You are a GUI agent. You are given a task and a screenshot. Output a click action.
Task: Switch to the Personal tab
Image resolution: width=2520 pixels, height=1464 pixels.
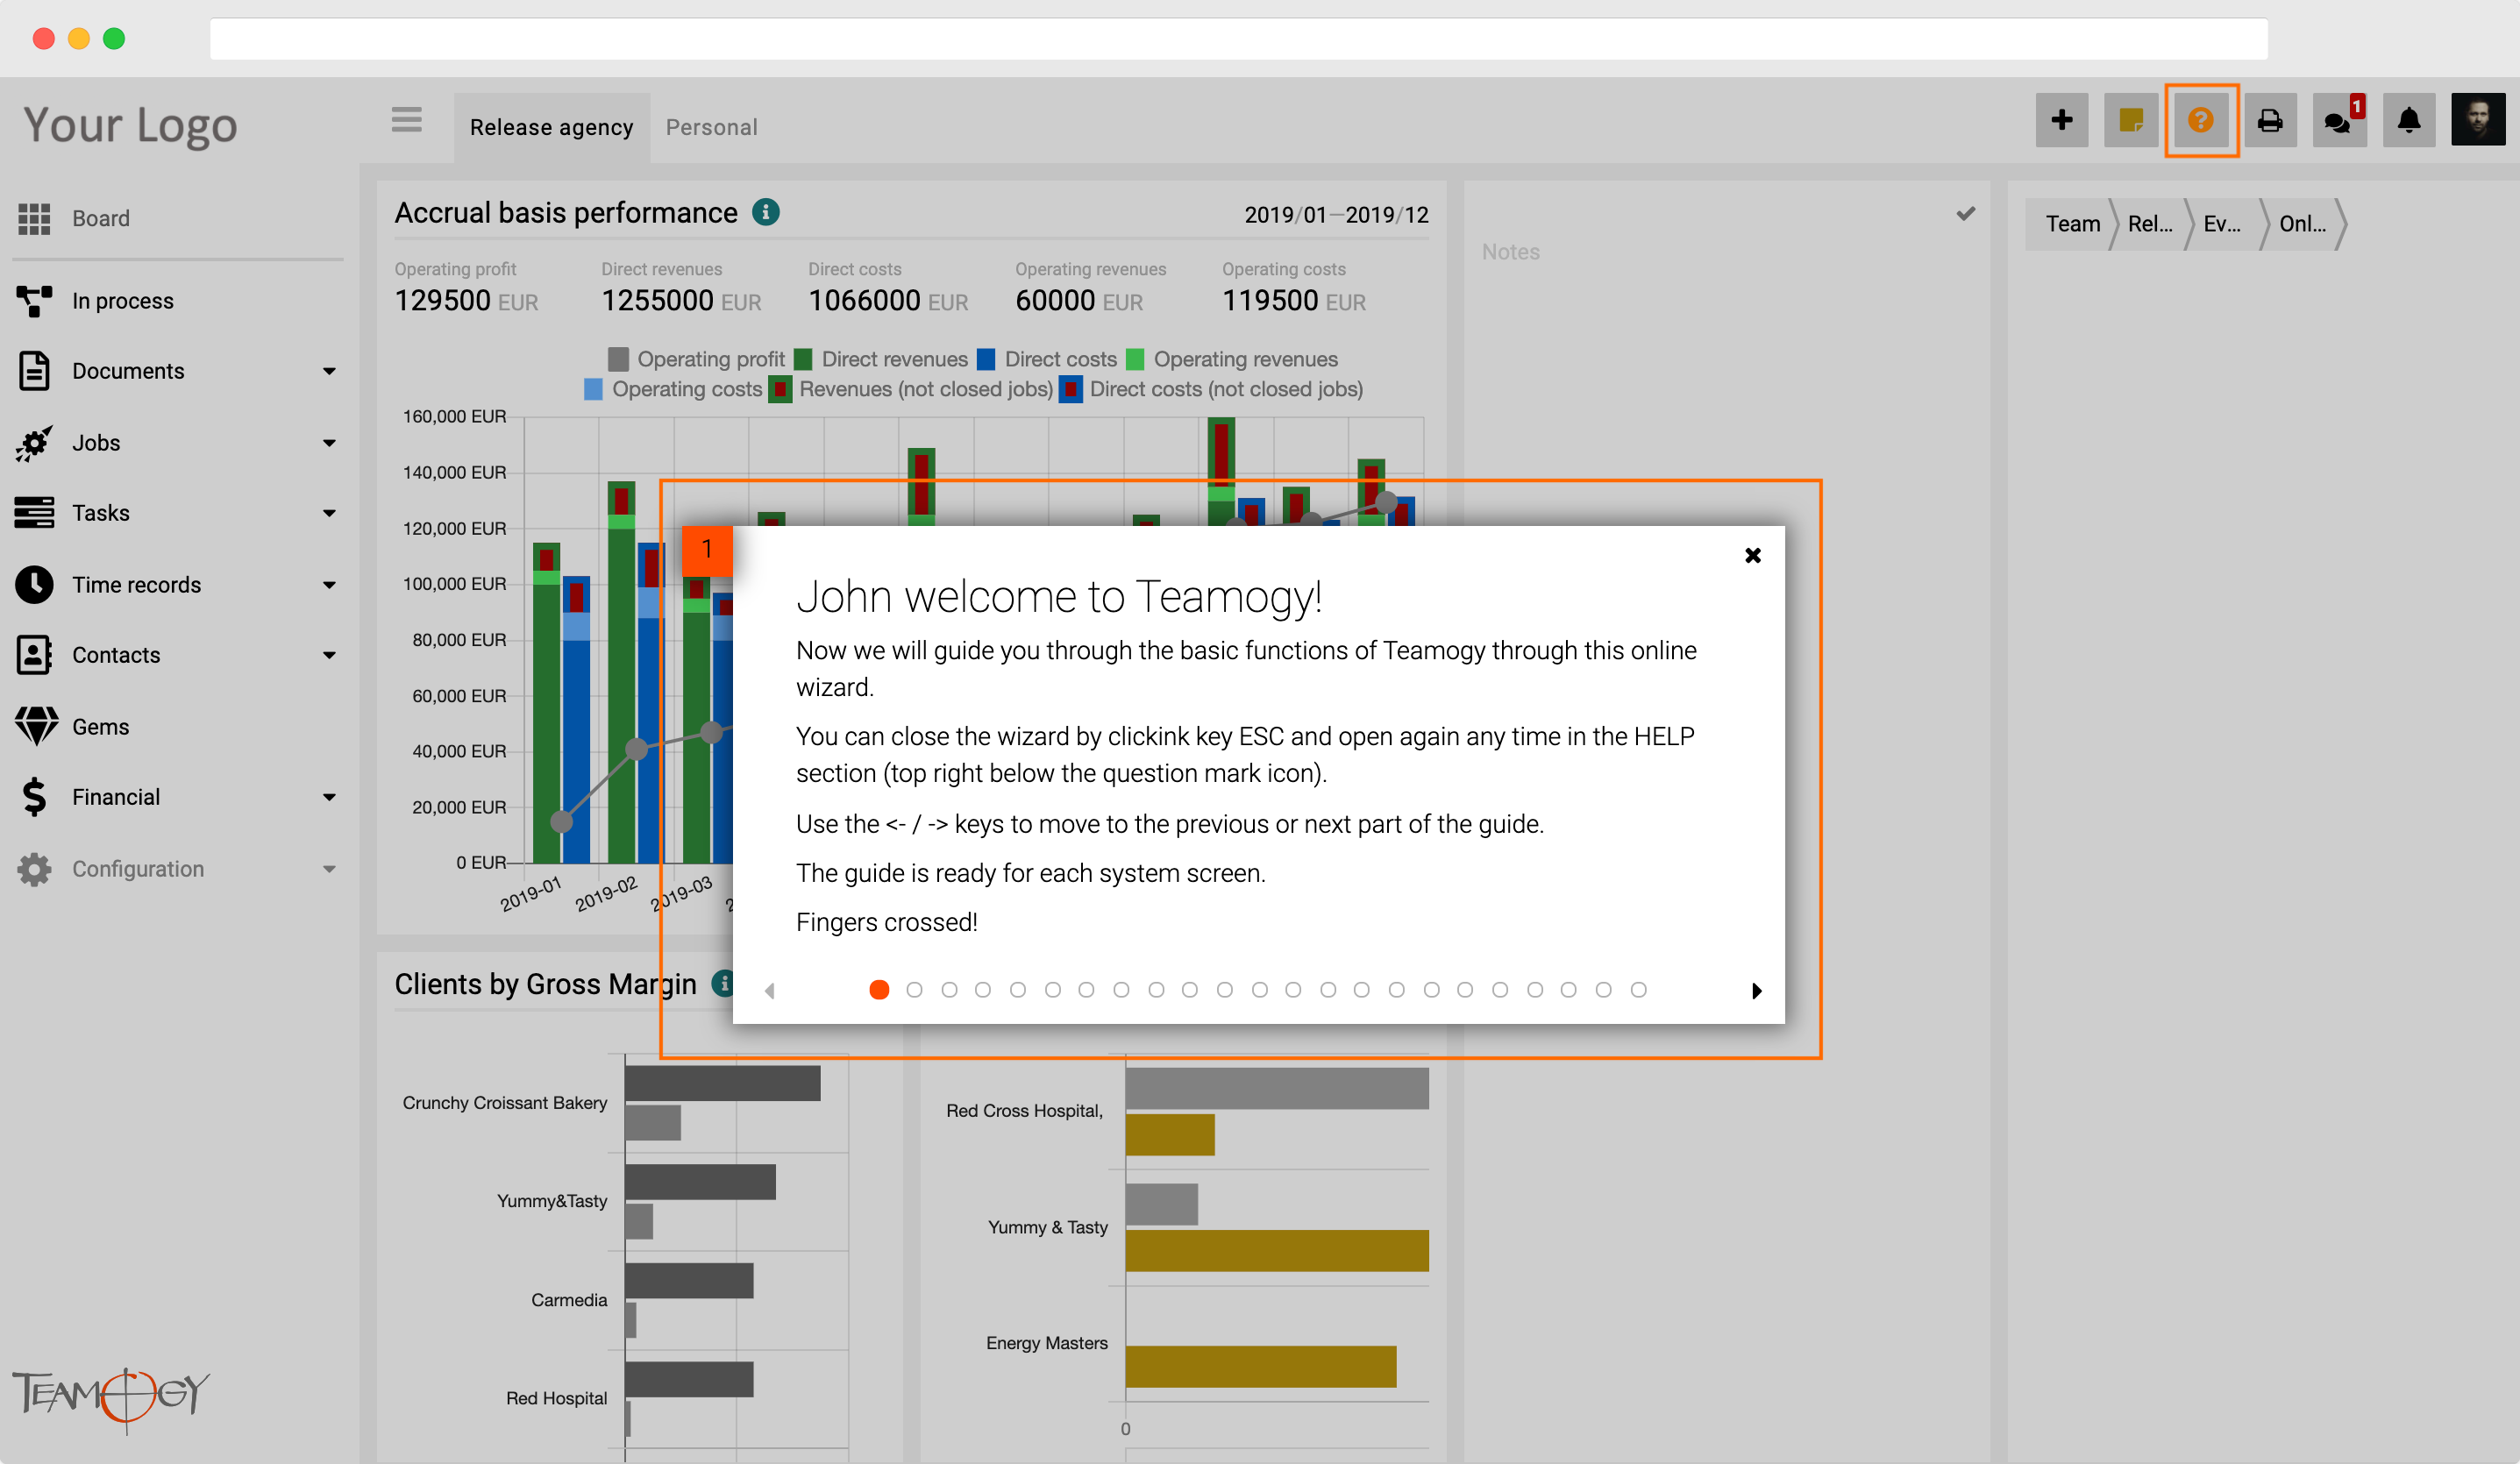712,127
